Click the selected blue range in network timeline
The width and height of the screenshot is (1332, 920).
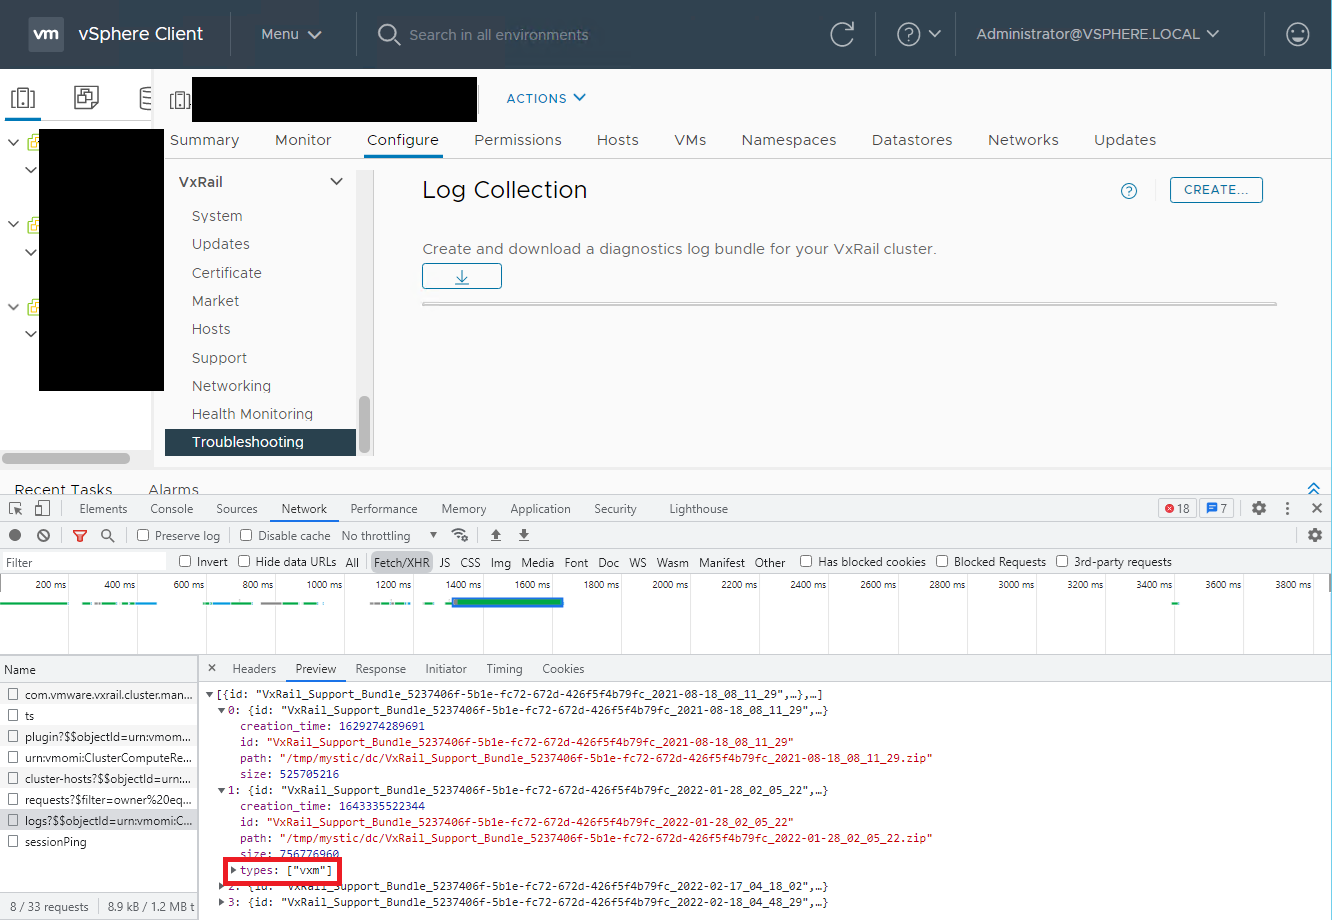pos(508,602)
